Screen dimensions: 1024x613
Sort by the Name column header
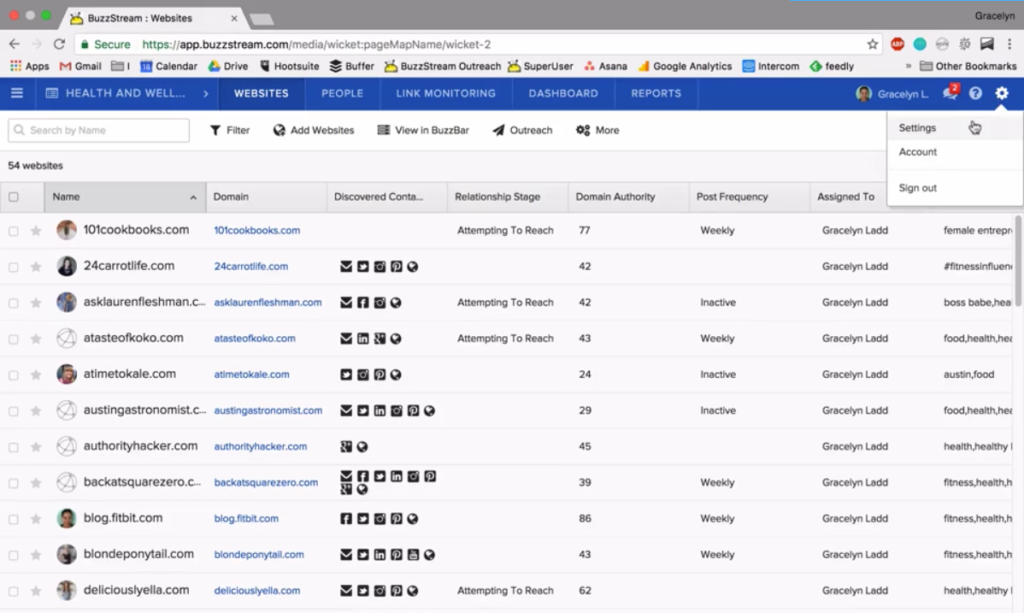pyautogui.click(x=125, y=196)
